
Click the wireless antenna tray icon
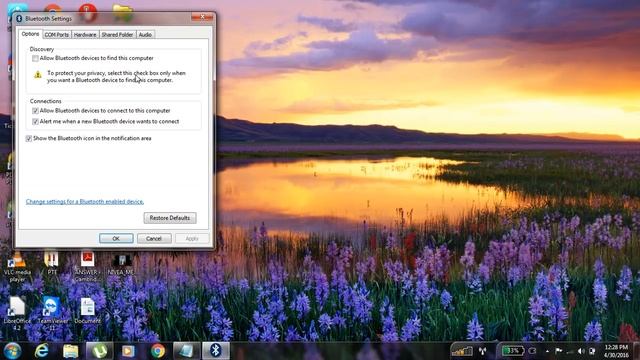[482, 351]
